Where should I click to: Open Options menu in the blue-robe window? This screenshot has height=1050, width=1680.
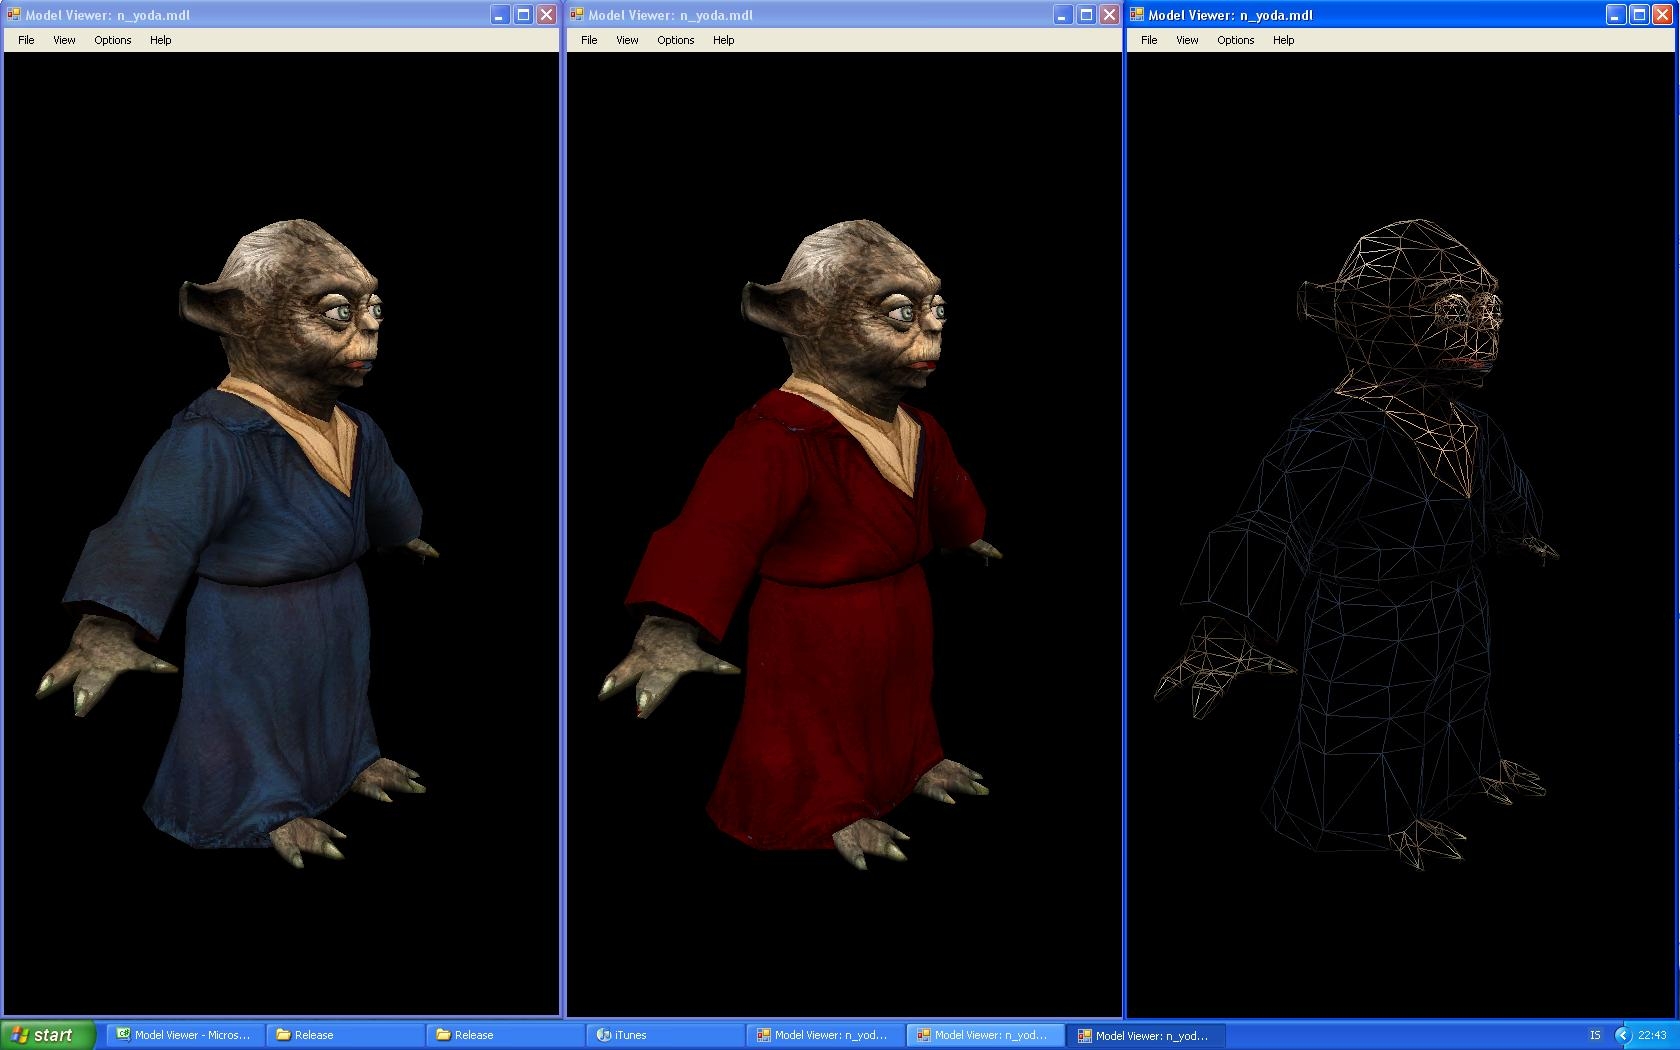112,40
